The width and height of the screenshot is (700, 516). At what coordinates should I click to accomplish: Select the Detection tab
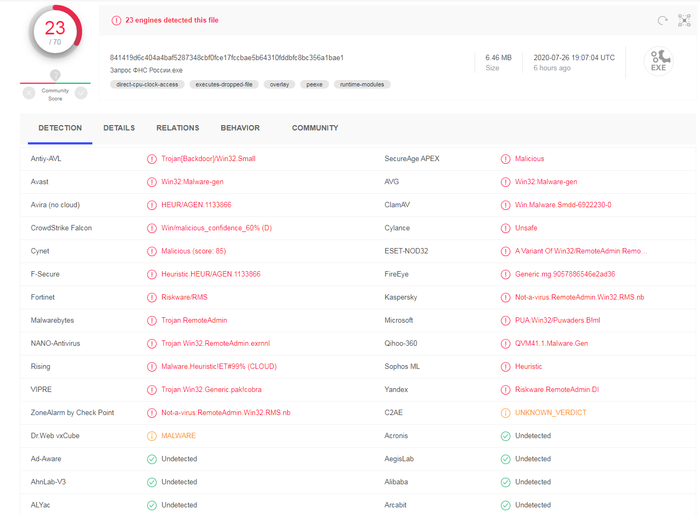click(x=60, y=128)
